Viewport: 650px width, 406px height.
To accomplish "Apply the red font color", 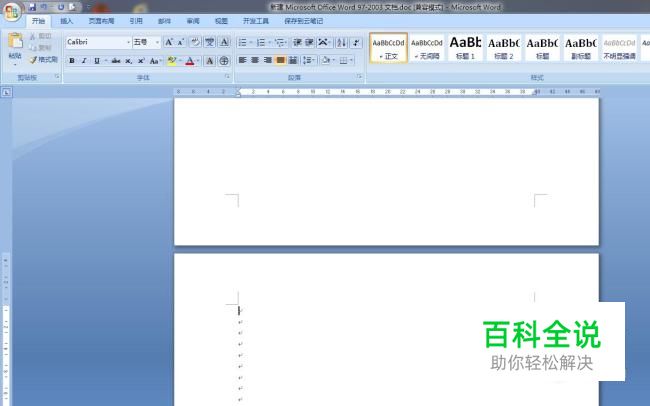I will tap(190, 61).
